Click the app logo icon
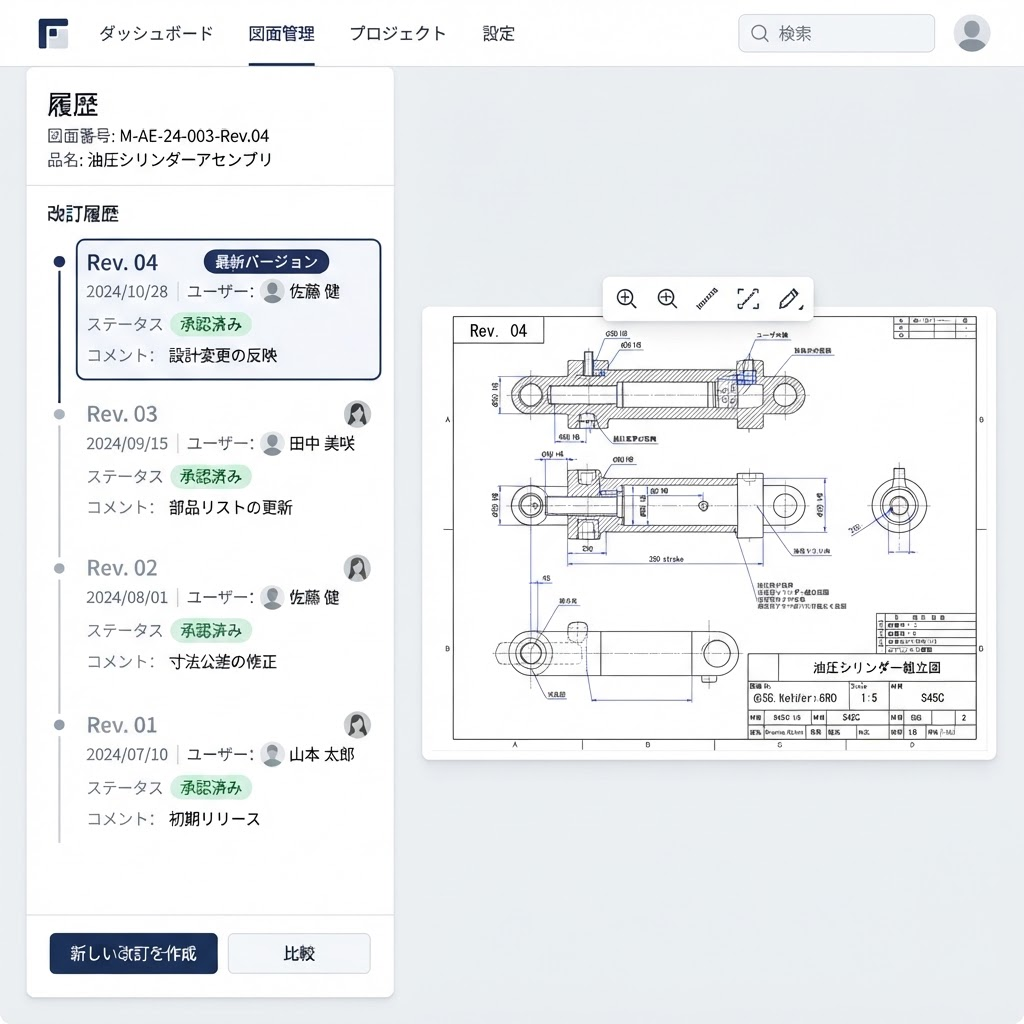Screen dimensions: 1024x1024 53,33
